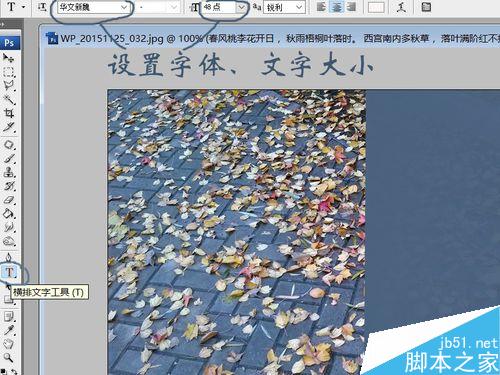Viewport: 500px width, 375px height.
Task: Select the Move tool
Action: pyautogui.click(x=9, y=58)
